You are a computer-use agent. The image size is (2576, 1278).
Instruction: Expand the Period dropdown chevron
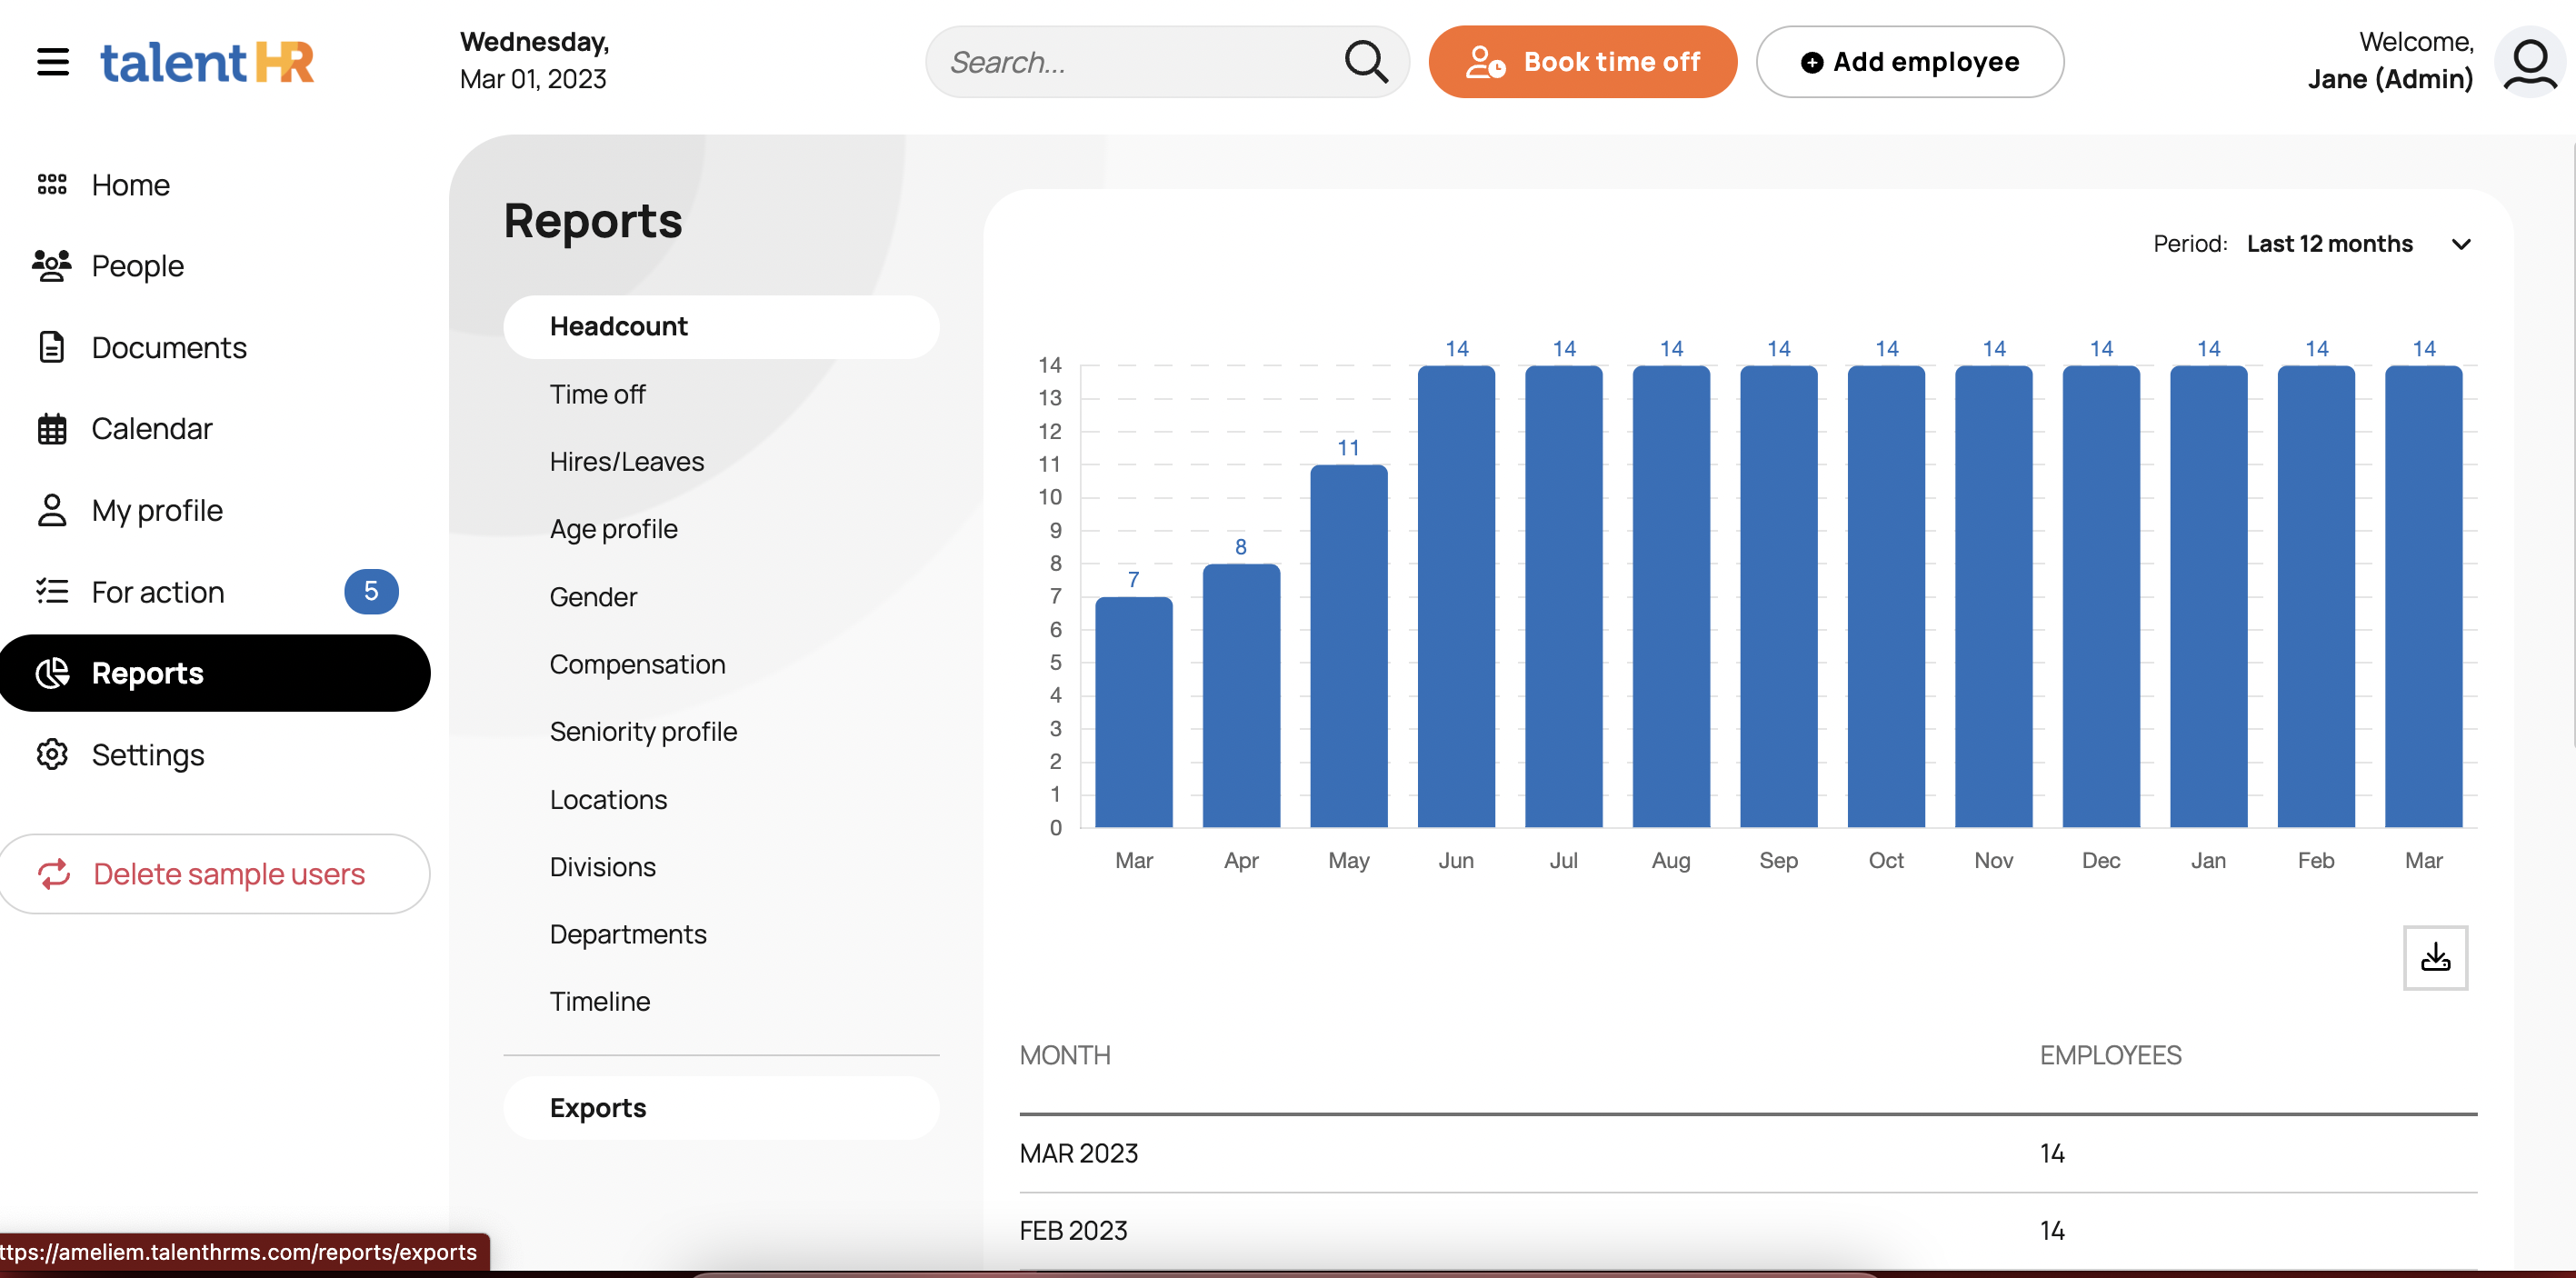click(x=2461, y=244)
